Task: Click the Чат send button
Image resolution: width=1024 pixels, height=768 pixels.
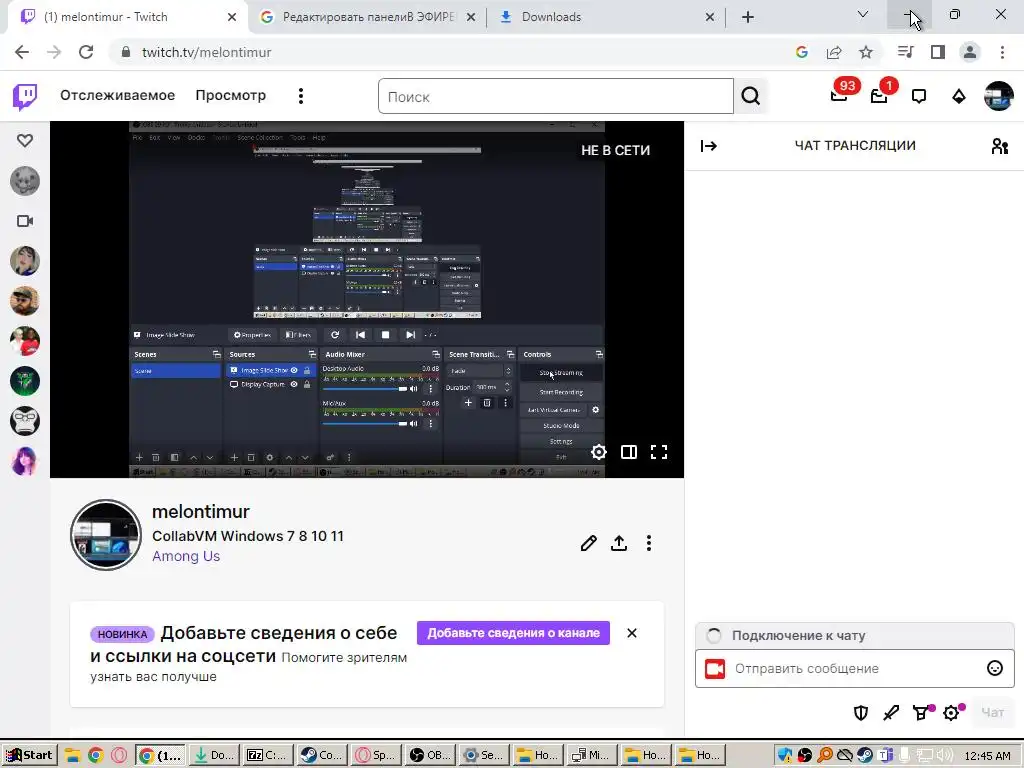Action: pos(993,712)
